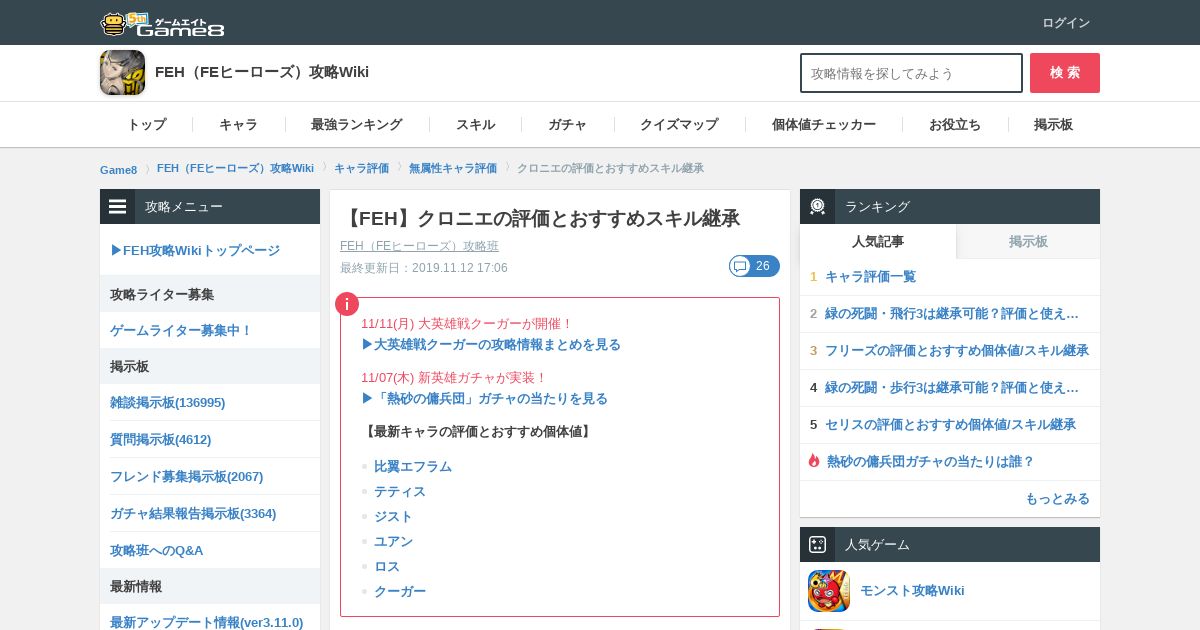
Task: Click ログイン in the top bar
Action: tap(1066, 23)
